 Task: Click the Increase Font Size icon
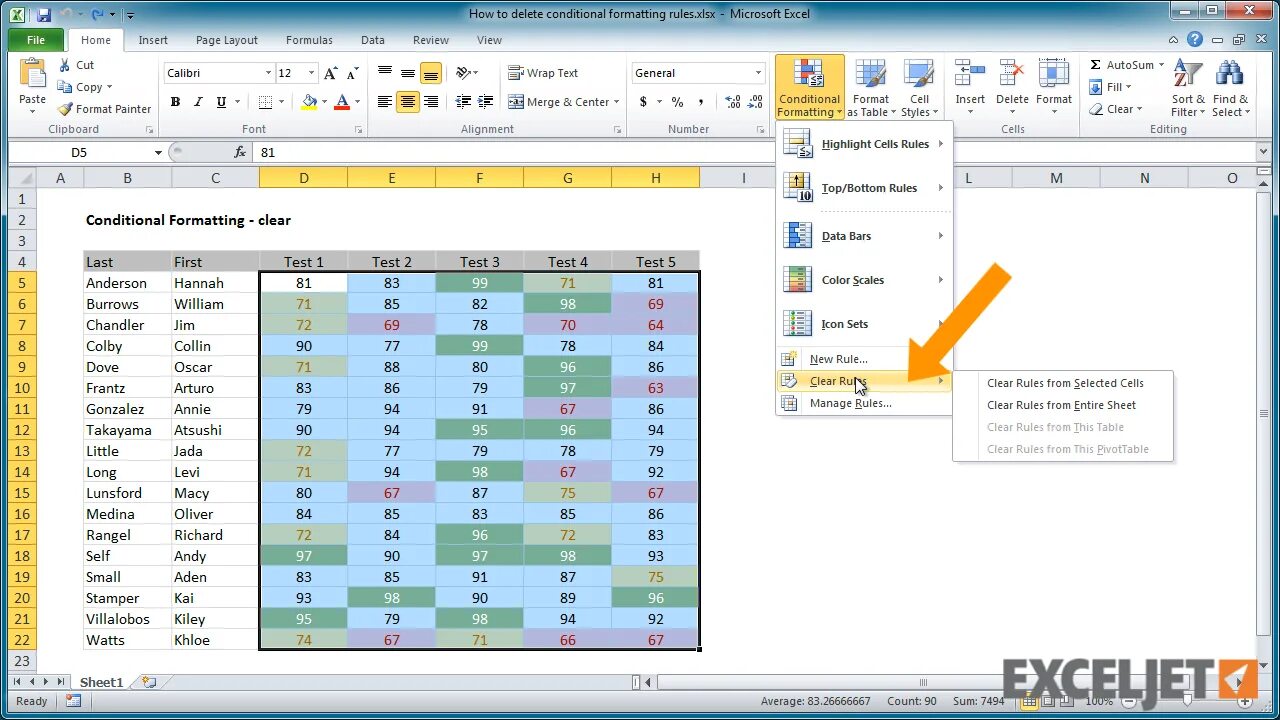coord(331,73)
